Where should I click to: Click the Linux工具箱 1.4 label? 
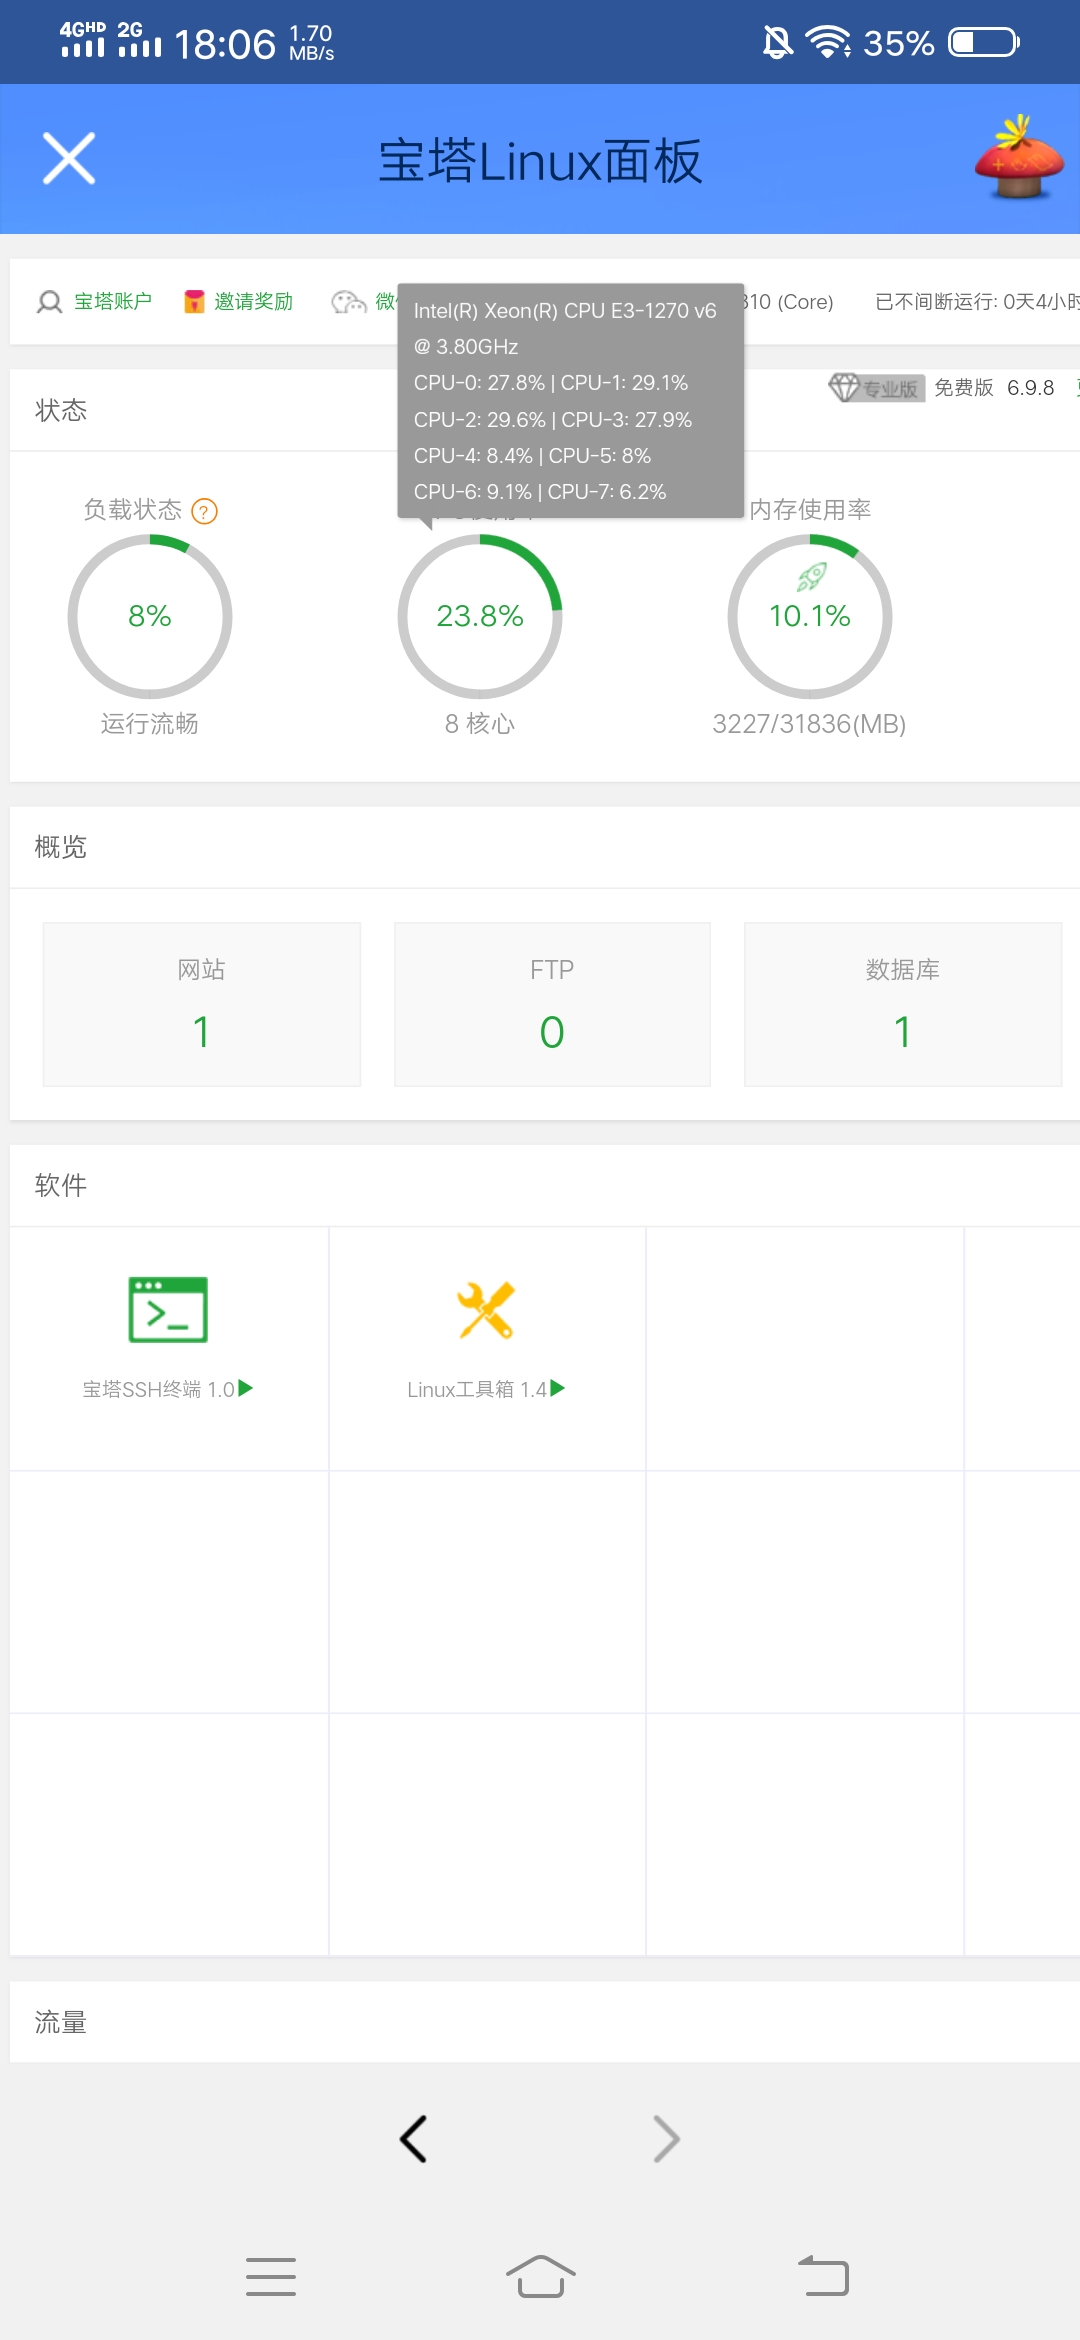point(477,1389)
